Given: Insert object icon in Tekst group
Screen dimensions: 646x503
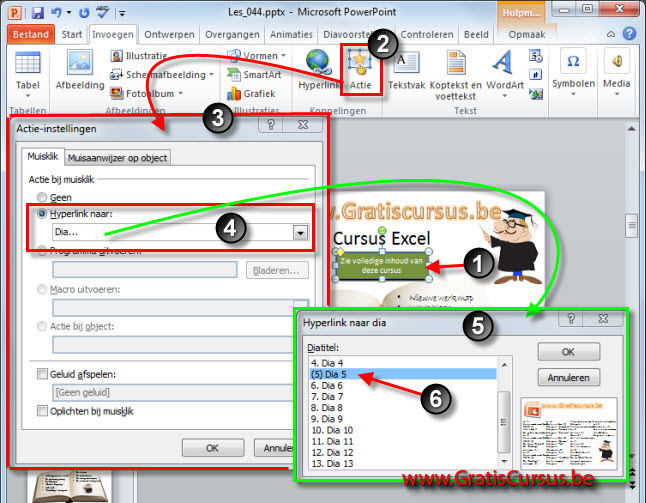Looking at the screenshot, I should pos(536,94).
